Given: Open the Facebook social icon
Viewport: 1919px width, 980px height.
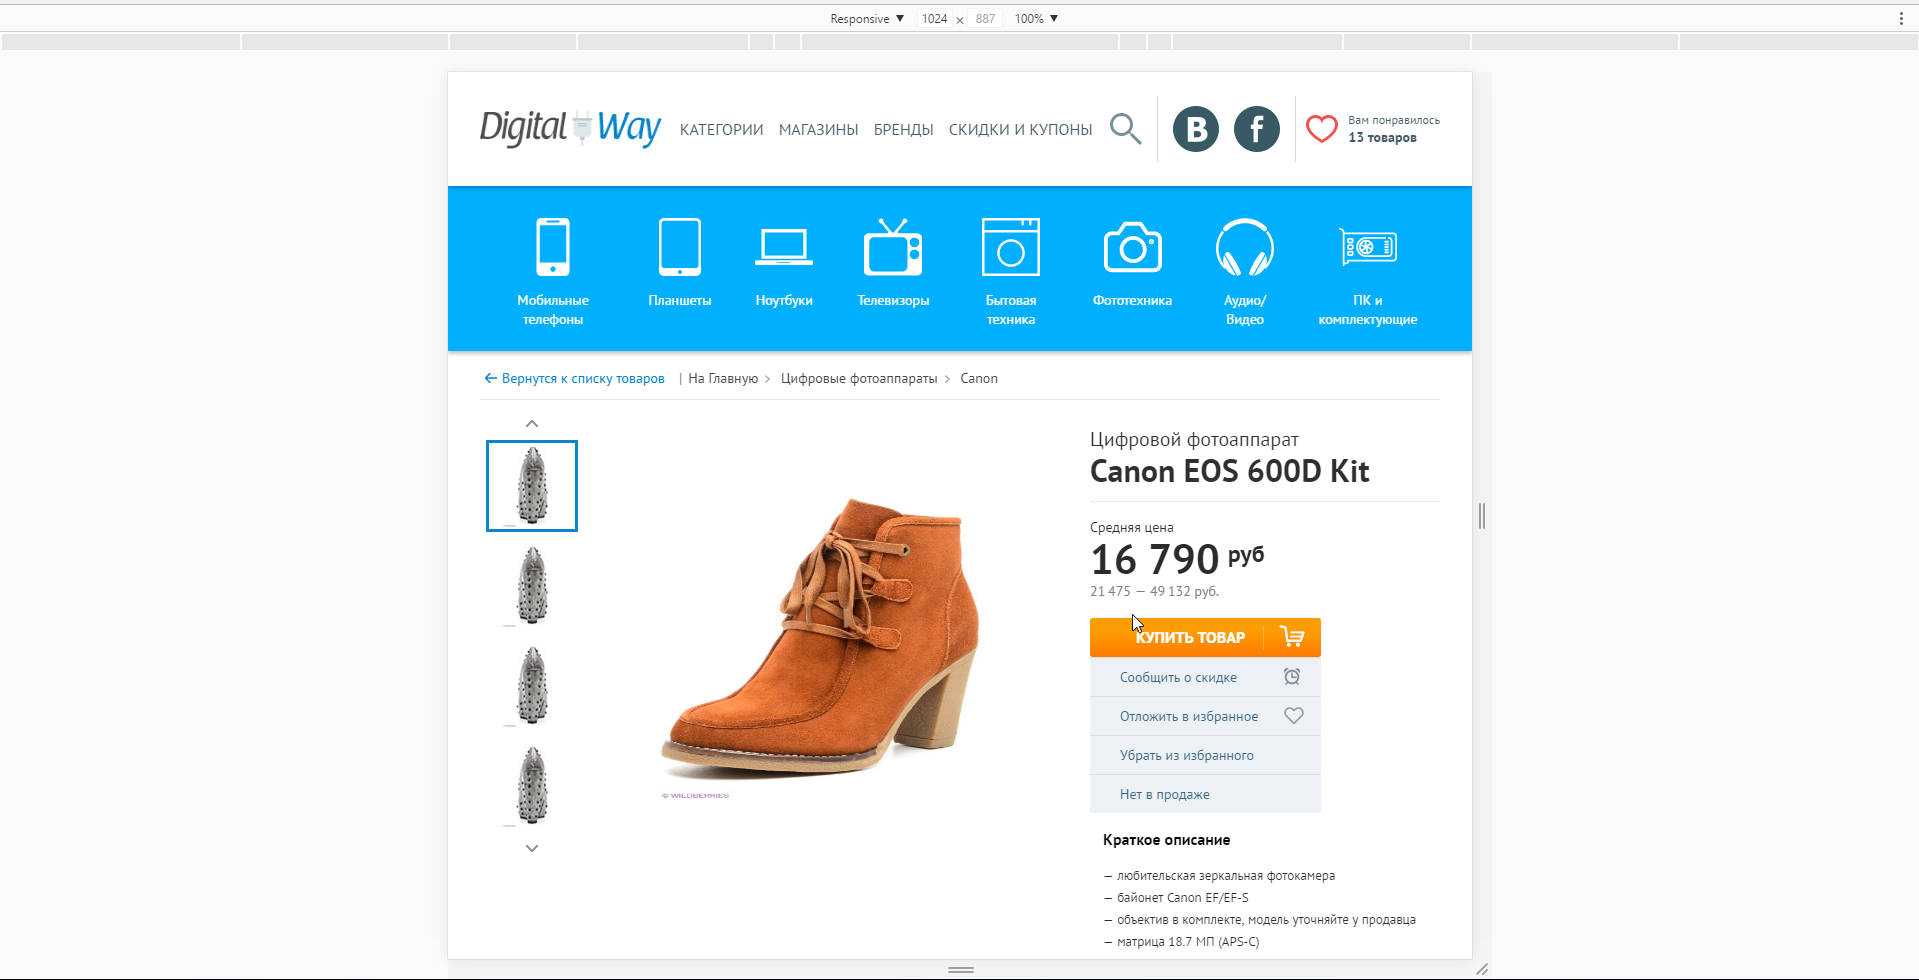Looking at the screenshot, I should coord(1257,129).
